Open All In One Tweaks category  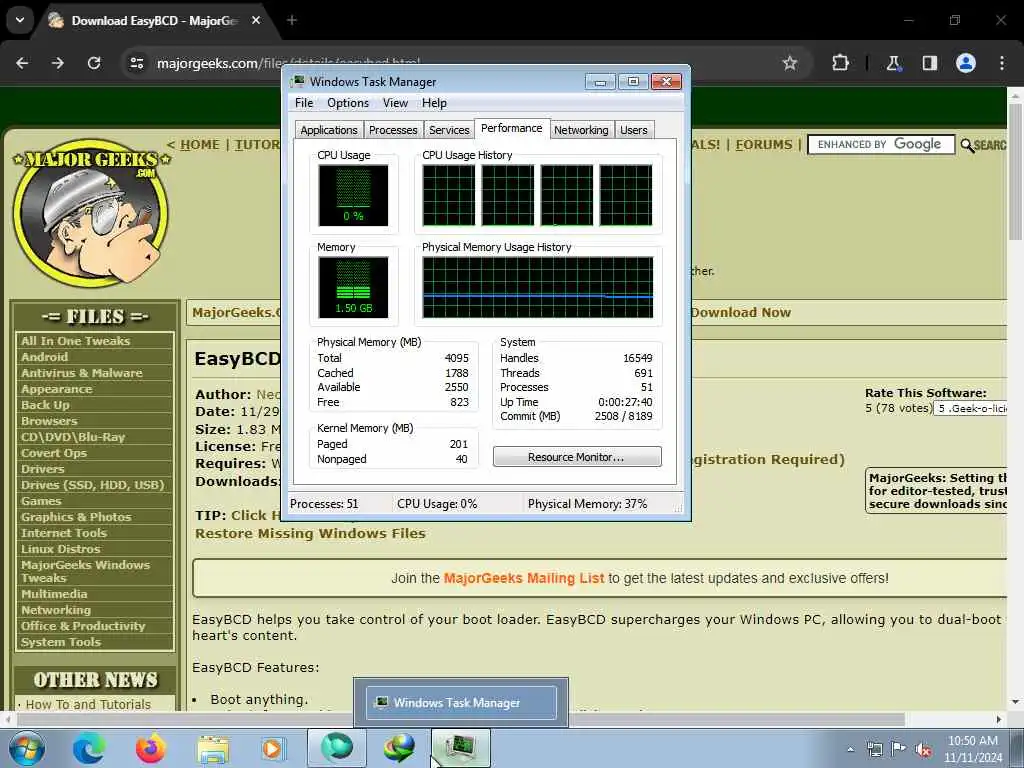[x=75, y=341]
